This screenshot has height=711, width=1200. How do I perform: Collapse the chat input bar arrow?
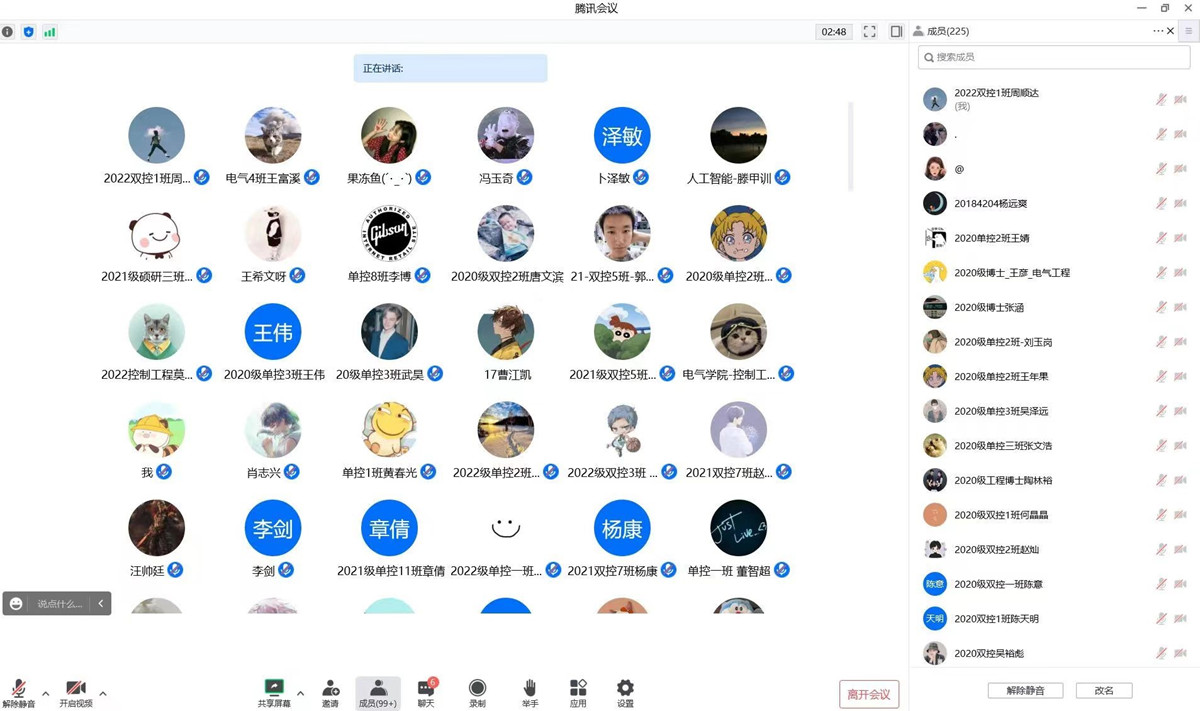(x=100, y=604)
